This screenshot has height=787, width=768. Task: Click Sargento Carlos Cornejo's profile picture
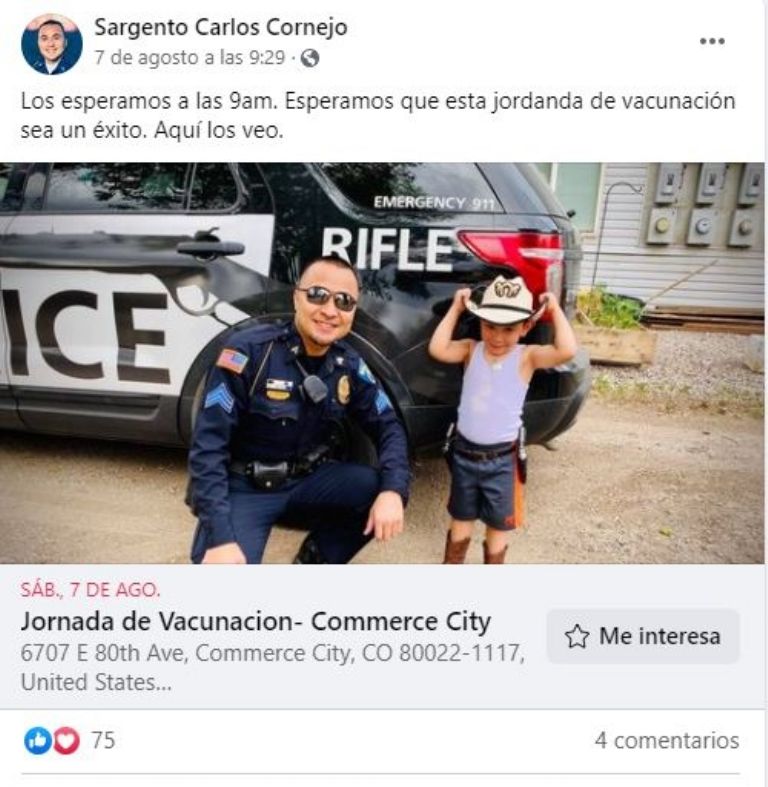[x=52, y=44]
